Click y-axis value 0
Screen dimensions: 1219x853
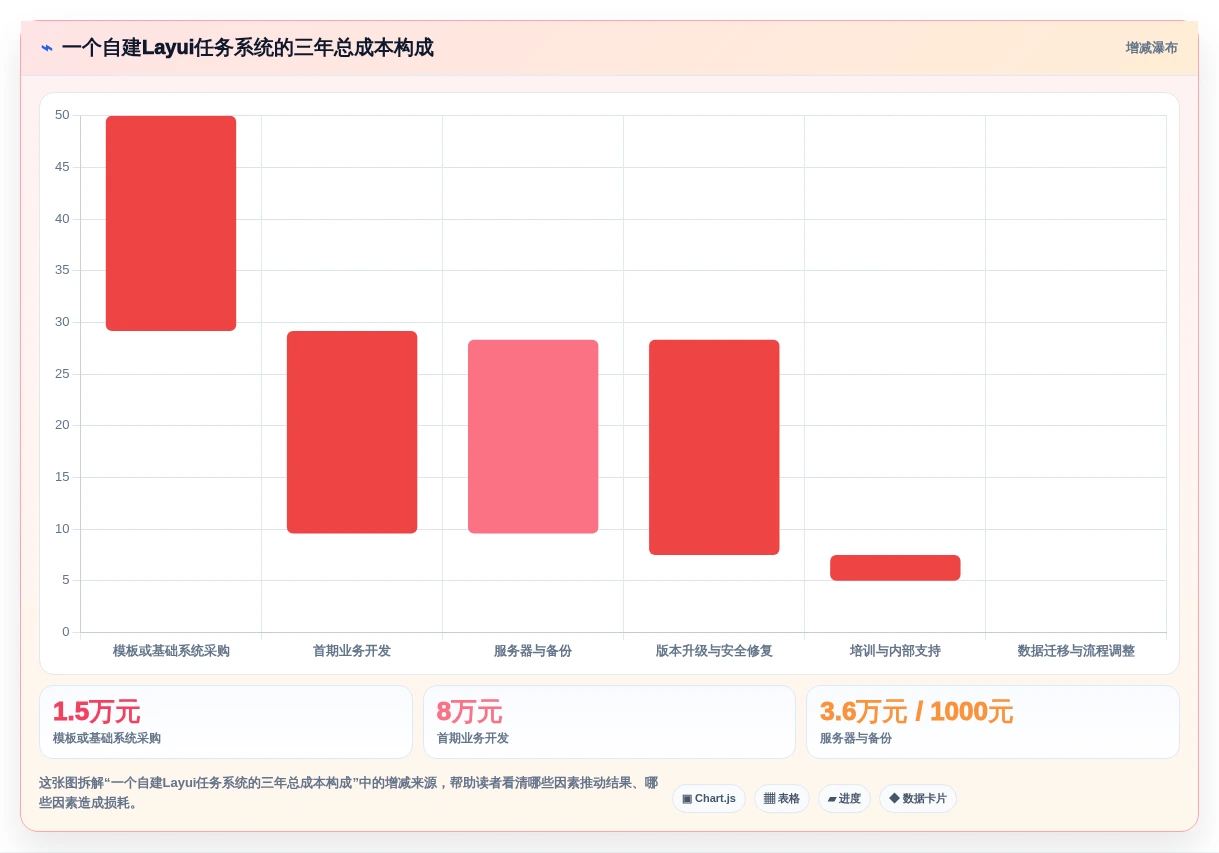(x=66, y=632)
